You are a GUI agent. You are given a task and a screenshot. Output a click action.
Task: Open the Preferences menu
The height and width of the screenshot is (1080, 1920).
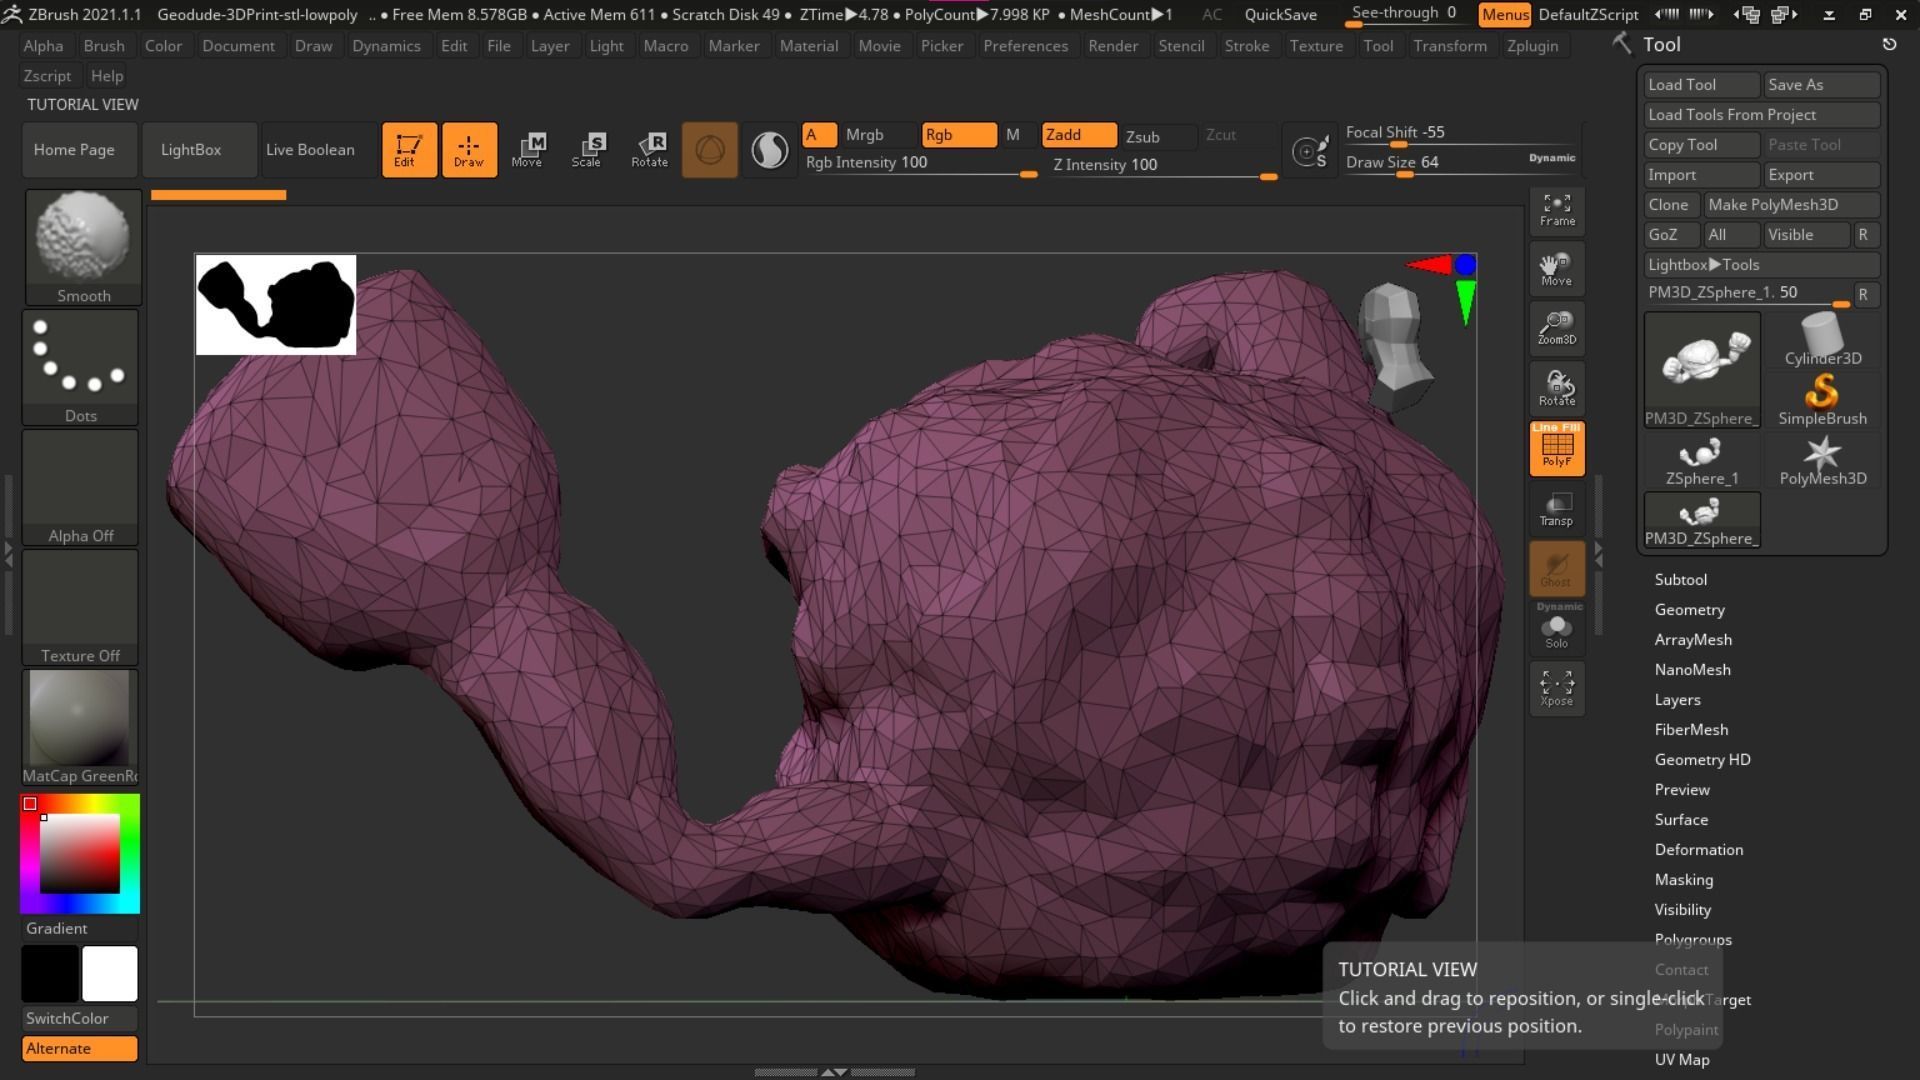pos(1025,46)
